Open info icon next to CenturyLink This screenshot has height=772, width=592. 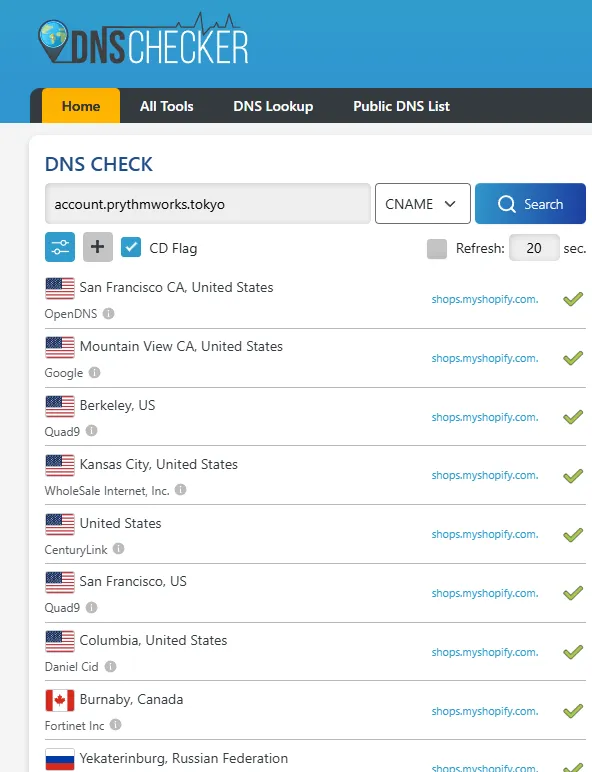pyautogui.click(x=118, y=548)
